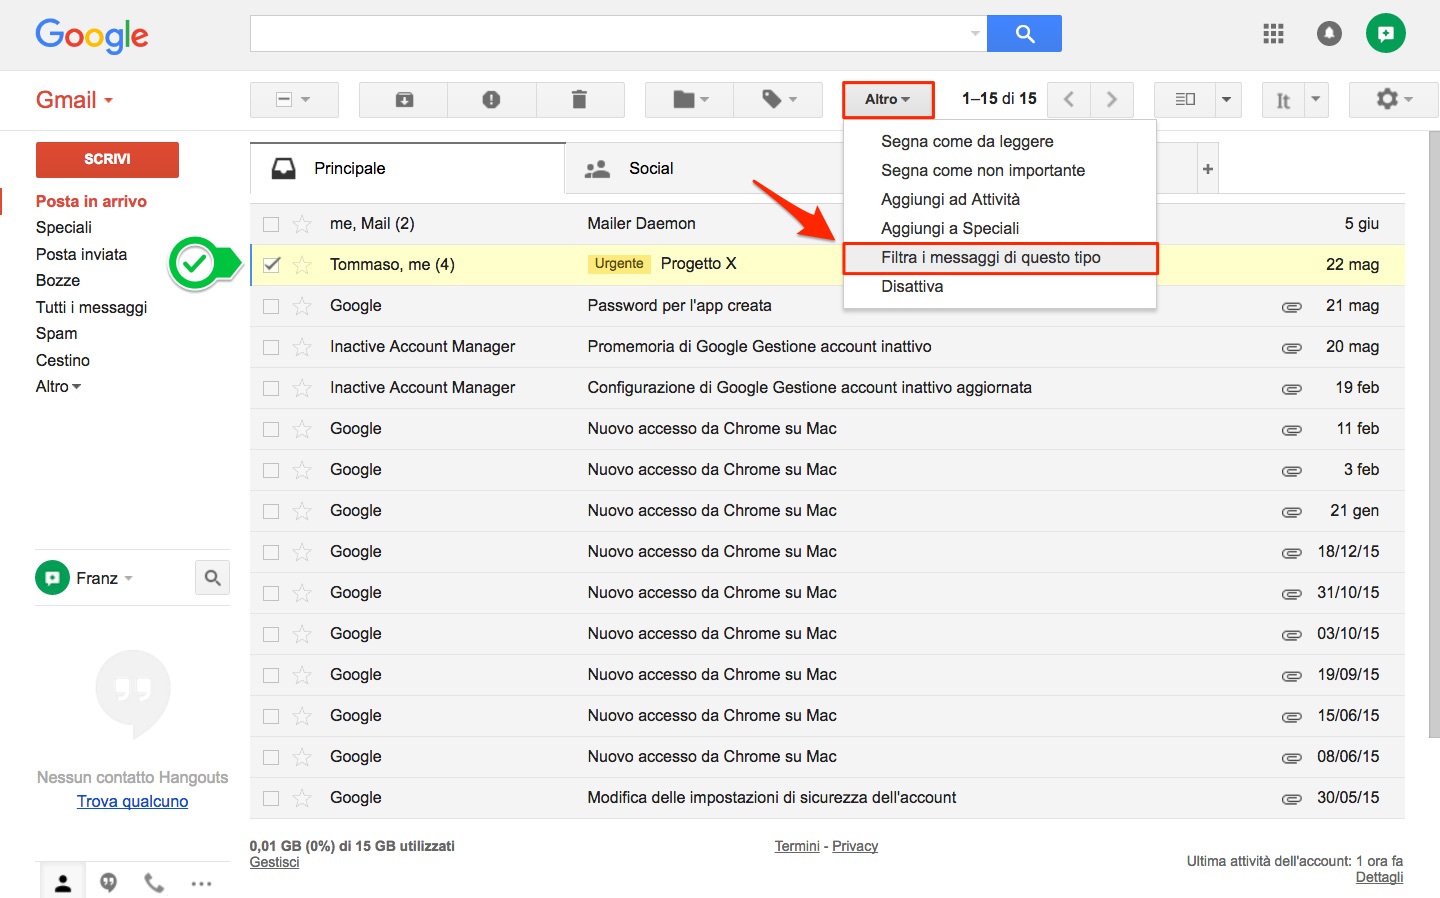Open the select-all checkbox dropdown
This screenshot has width=1440, height=898.
tap(294, 99)
